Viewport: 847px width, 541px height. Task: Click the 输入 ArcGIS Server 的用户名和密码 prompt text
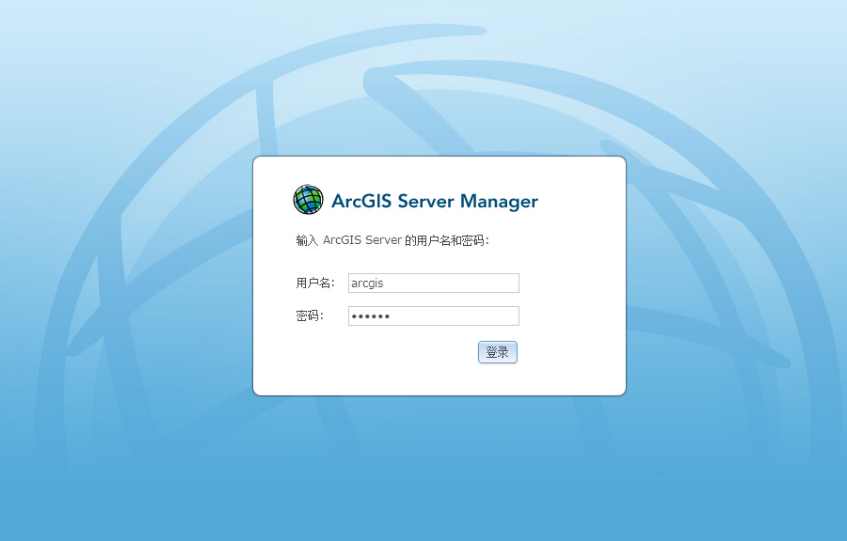pos(392,240)
